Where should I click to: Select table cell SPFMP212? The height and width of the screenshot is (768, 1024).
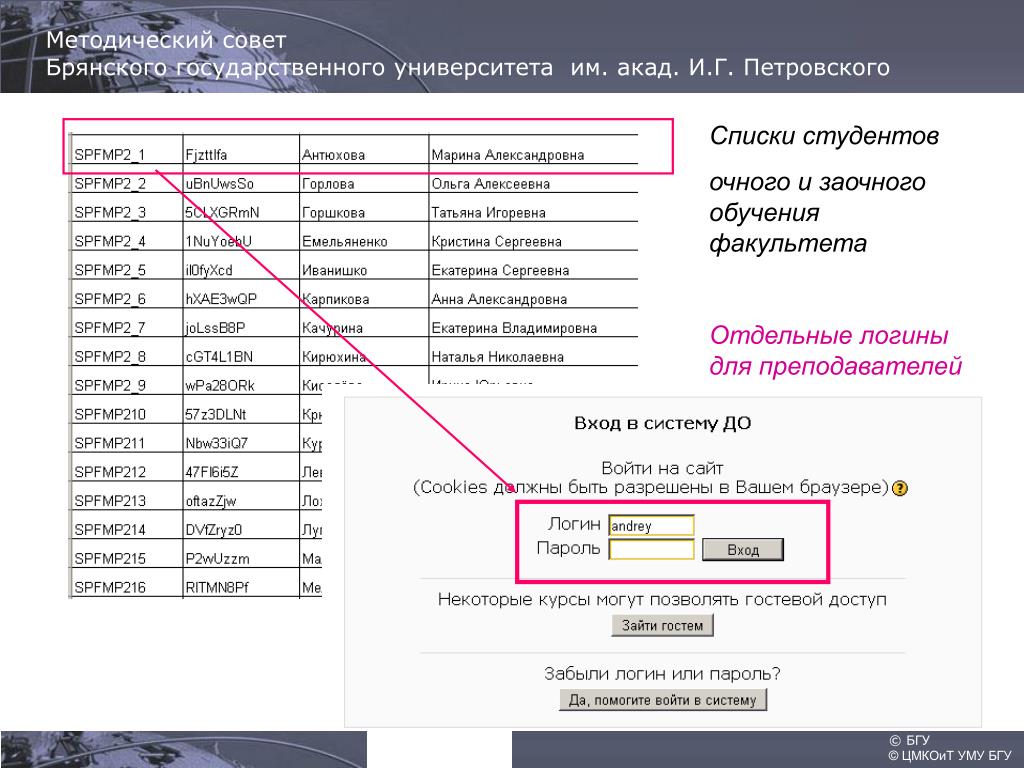tap(126, 466)
